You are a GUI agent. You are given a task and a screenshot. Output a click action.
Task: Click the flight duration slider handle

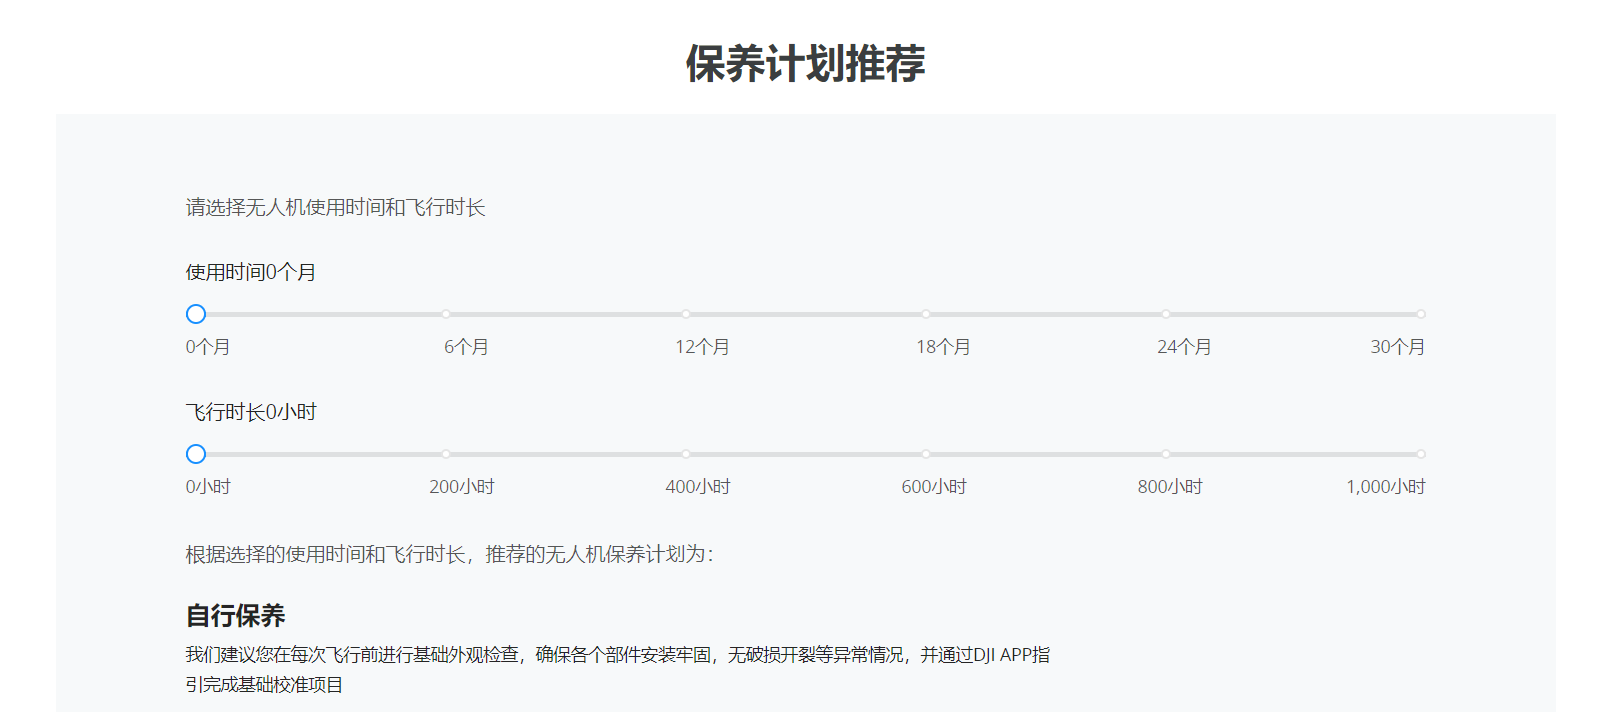coord(196,454)
